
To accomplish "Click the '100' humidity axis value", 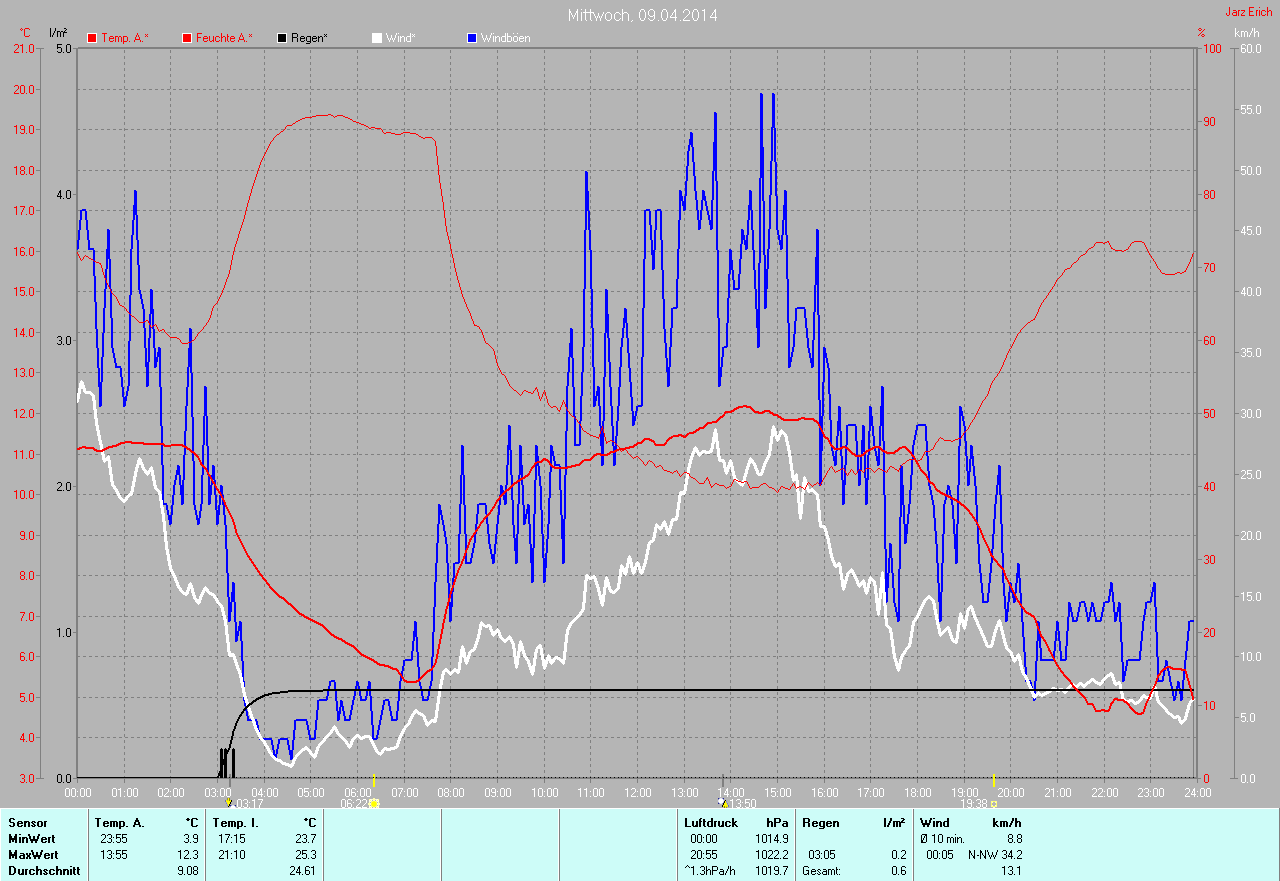I will click(1211, 48).
